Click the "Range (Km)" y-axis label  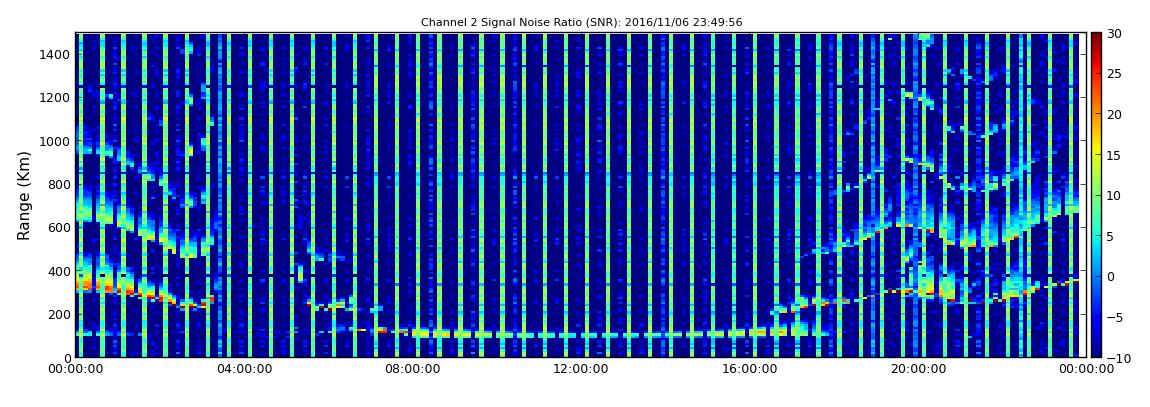click(x=23, y=196)
